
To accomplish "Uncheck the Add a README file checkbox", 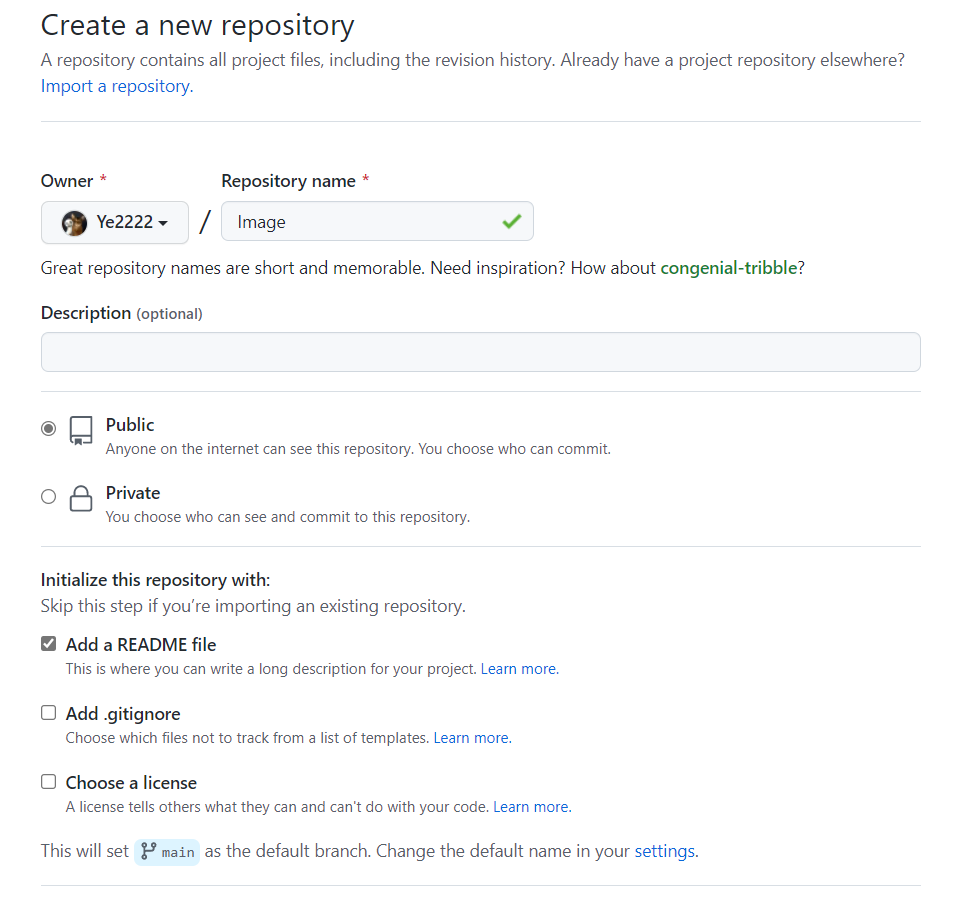I will [x=48, y=644].
